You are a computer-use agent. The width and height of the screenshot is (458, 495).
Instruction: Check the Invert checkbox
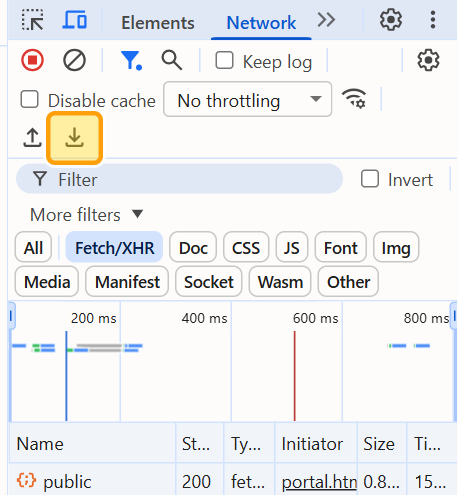[370, 179]
